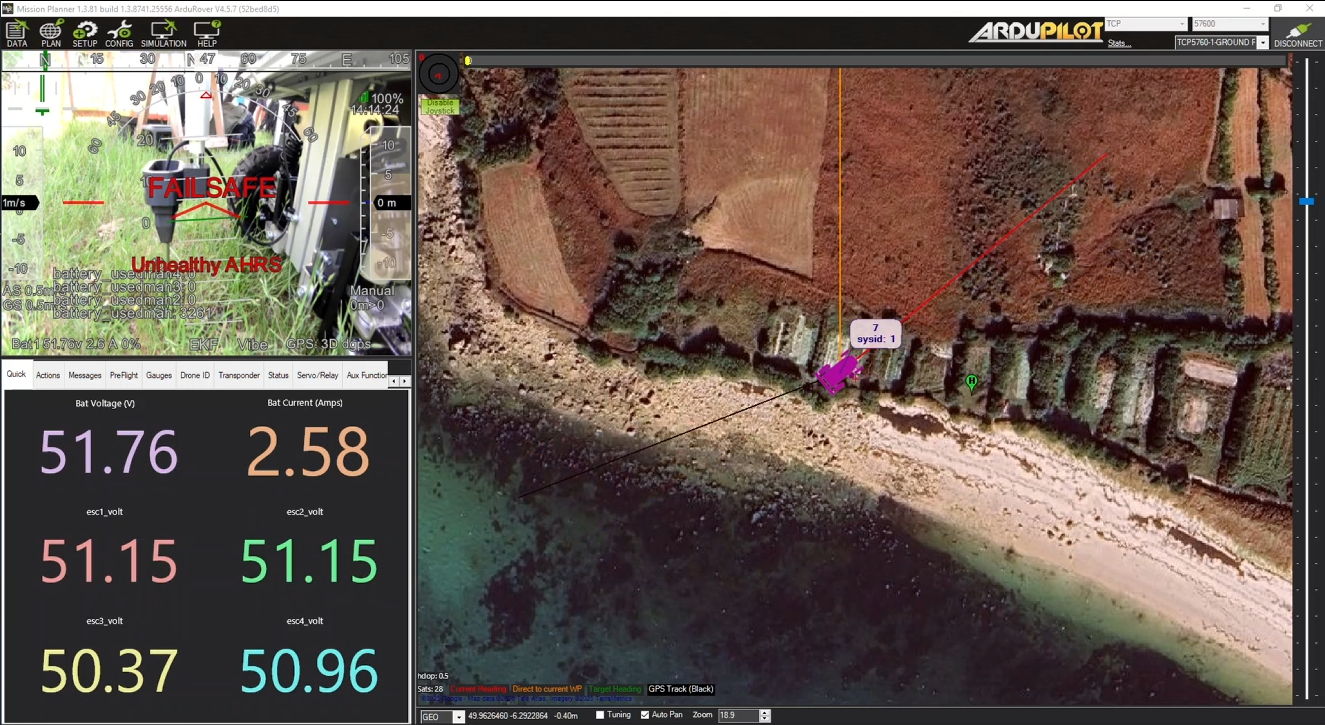Open the CONFIG tuning screen
The width and height of the screenshot is (1325, 725).
[x=119, y=34]
